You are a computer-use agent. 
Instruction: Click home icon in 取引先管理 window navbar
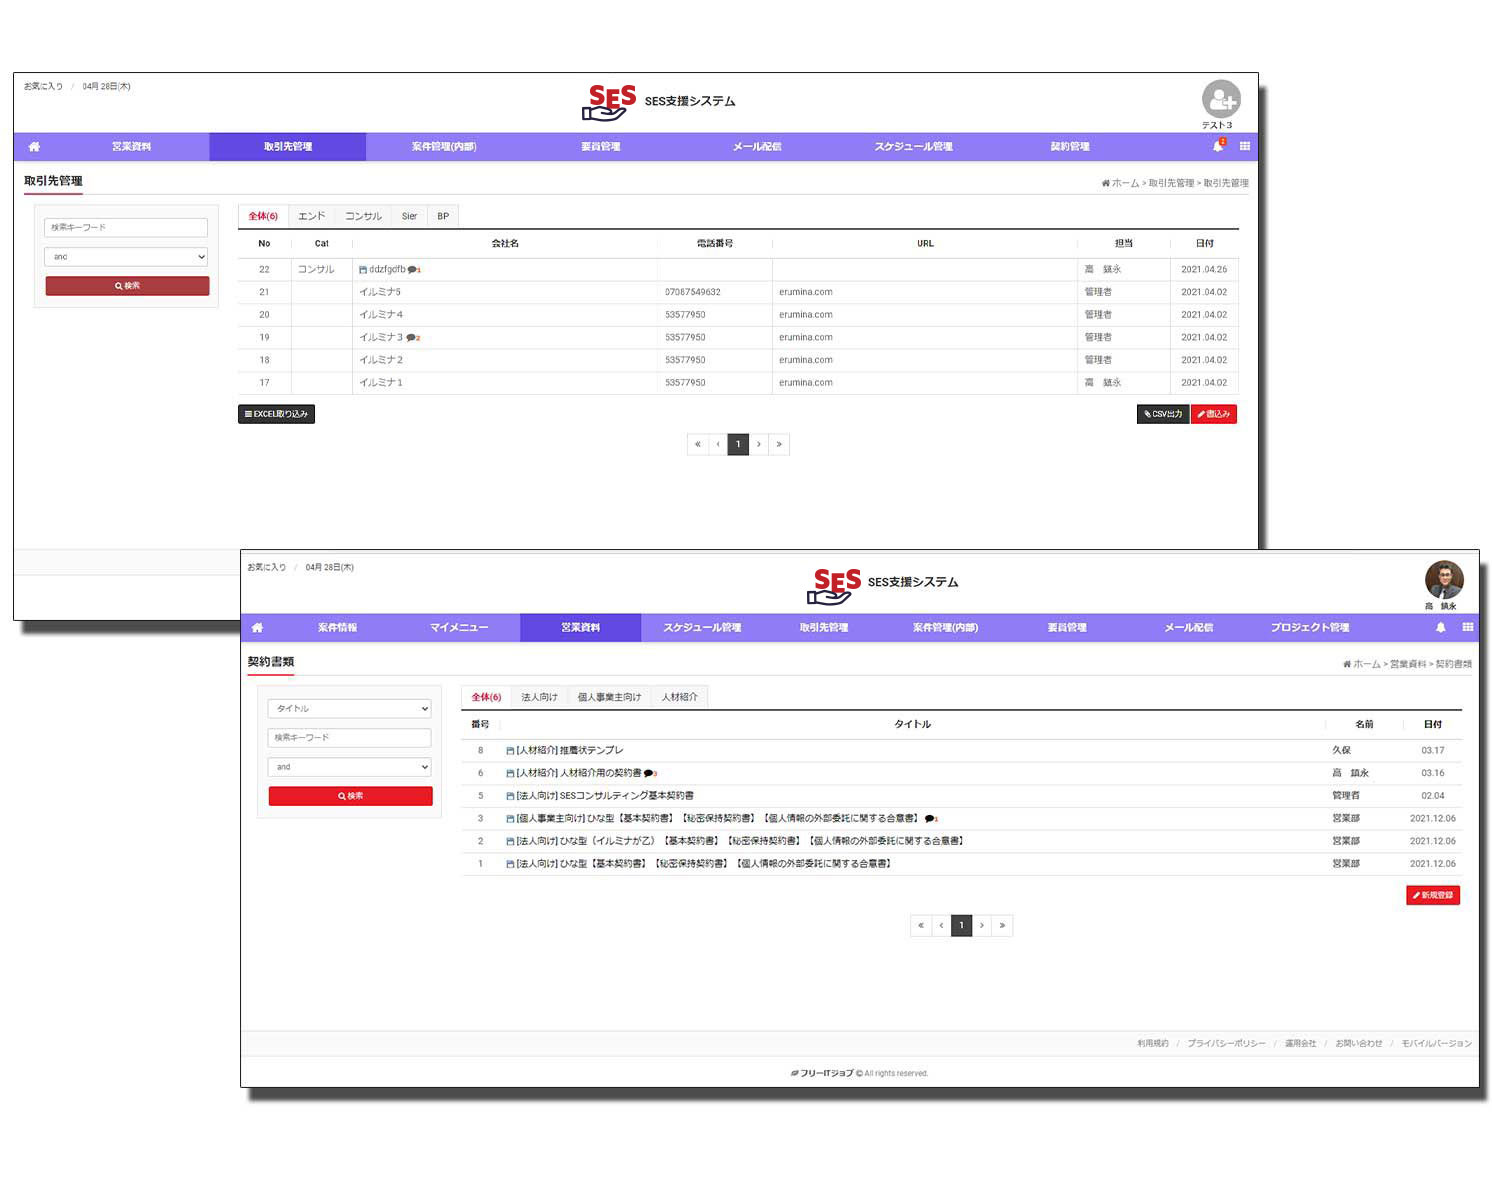34,147
